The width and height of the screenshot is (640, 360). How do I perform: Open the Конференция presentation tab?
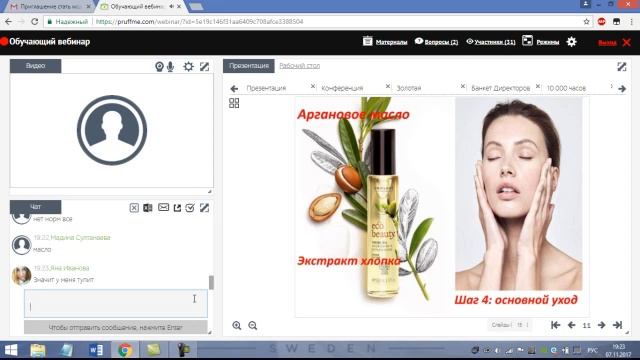pos(342,88)
